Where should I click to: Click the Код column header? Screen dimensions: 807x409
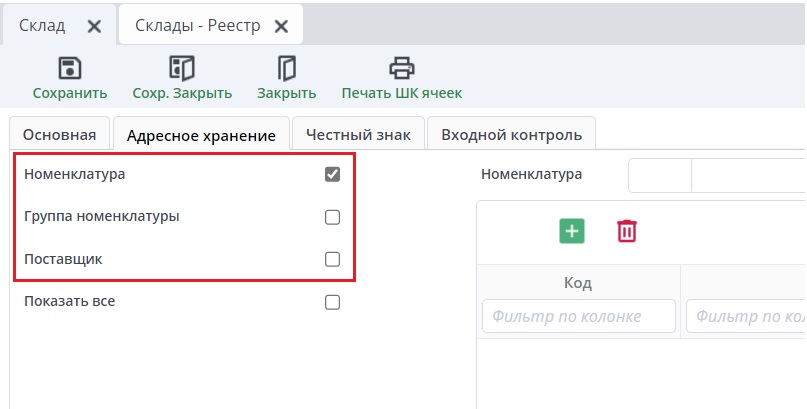click(578, 283)
